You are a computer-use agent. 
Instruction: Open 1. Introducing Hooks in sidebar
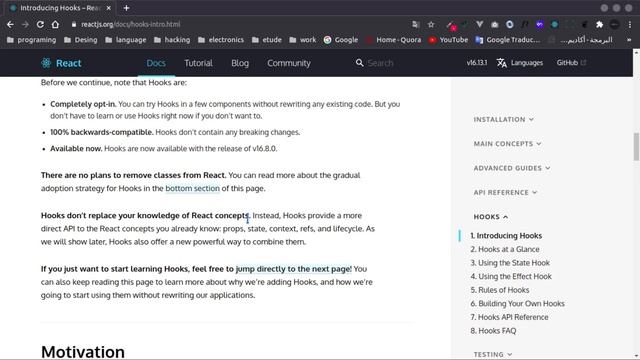(506, 236)
